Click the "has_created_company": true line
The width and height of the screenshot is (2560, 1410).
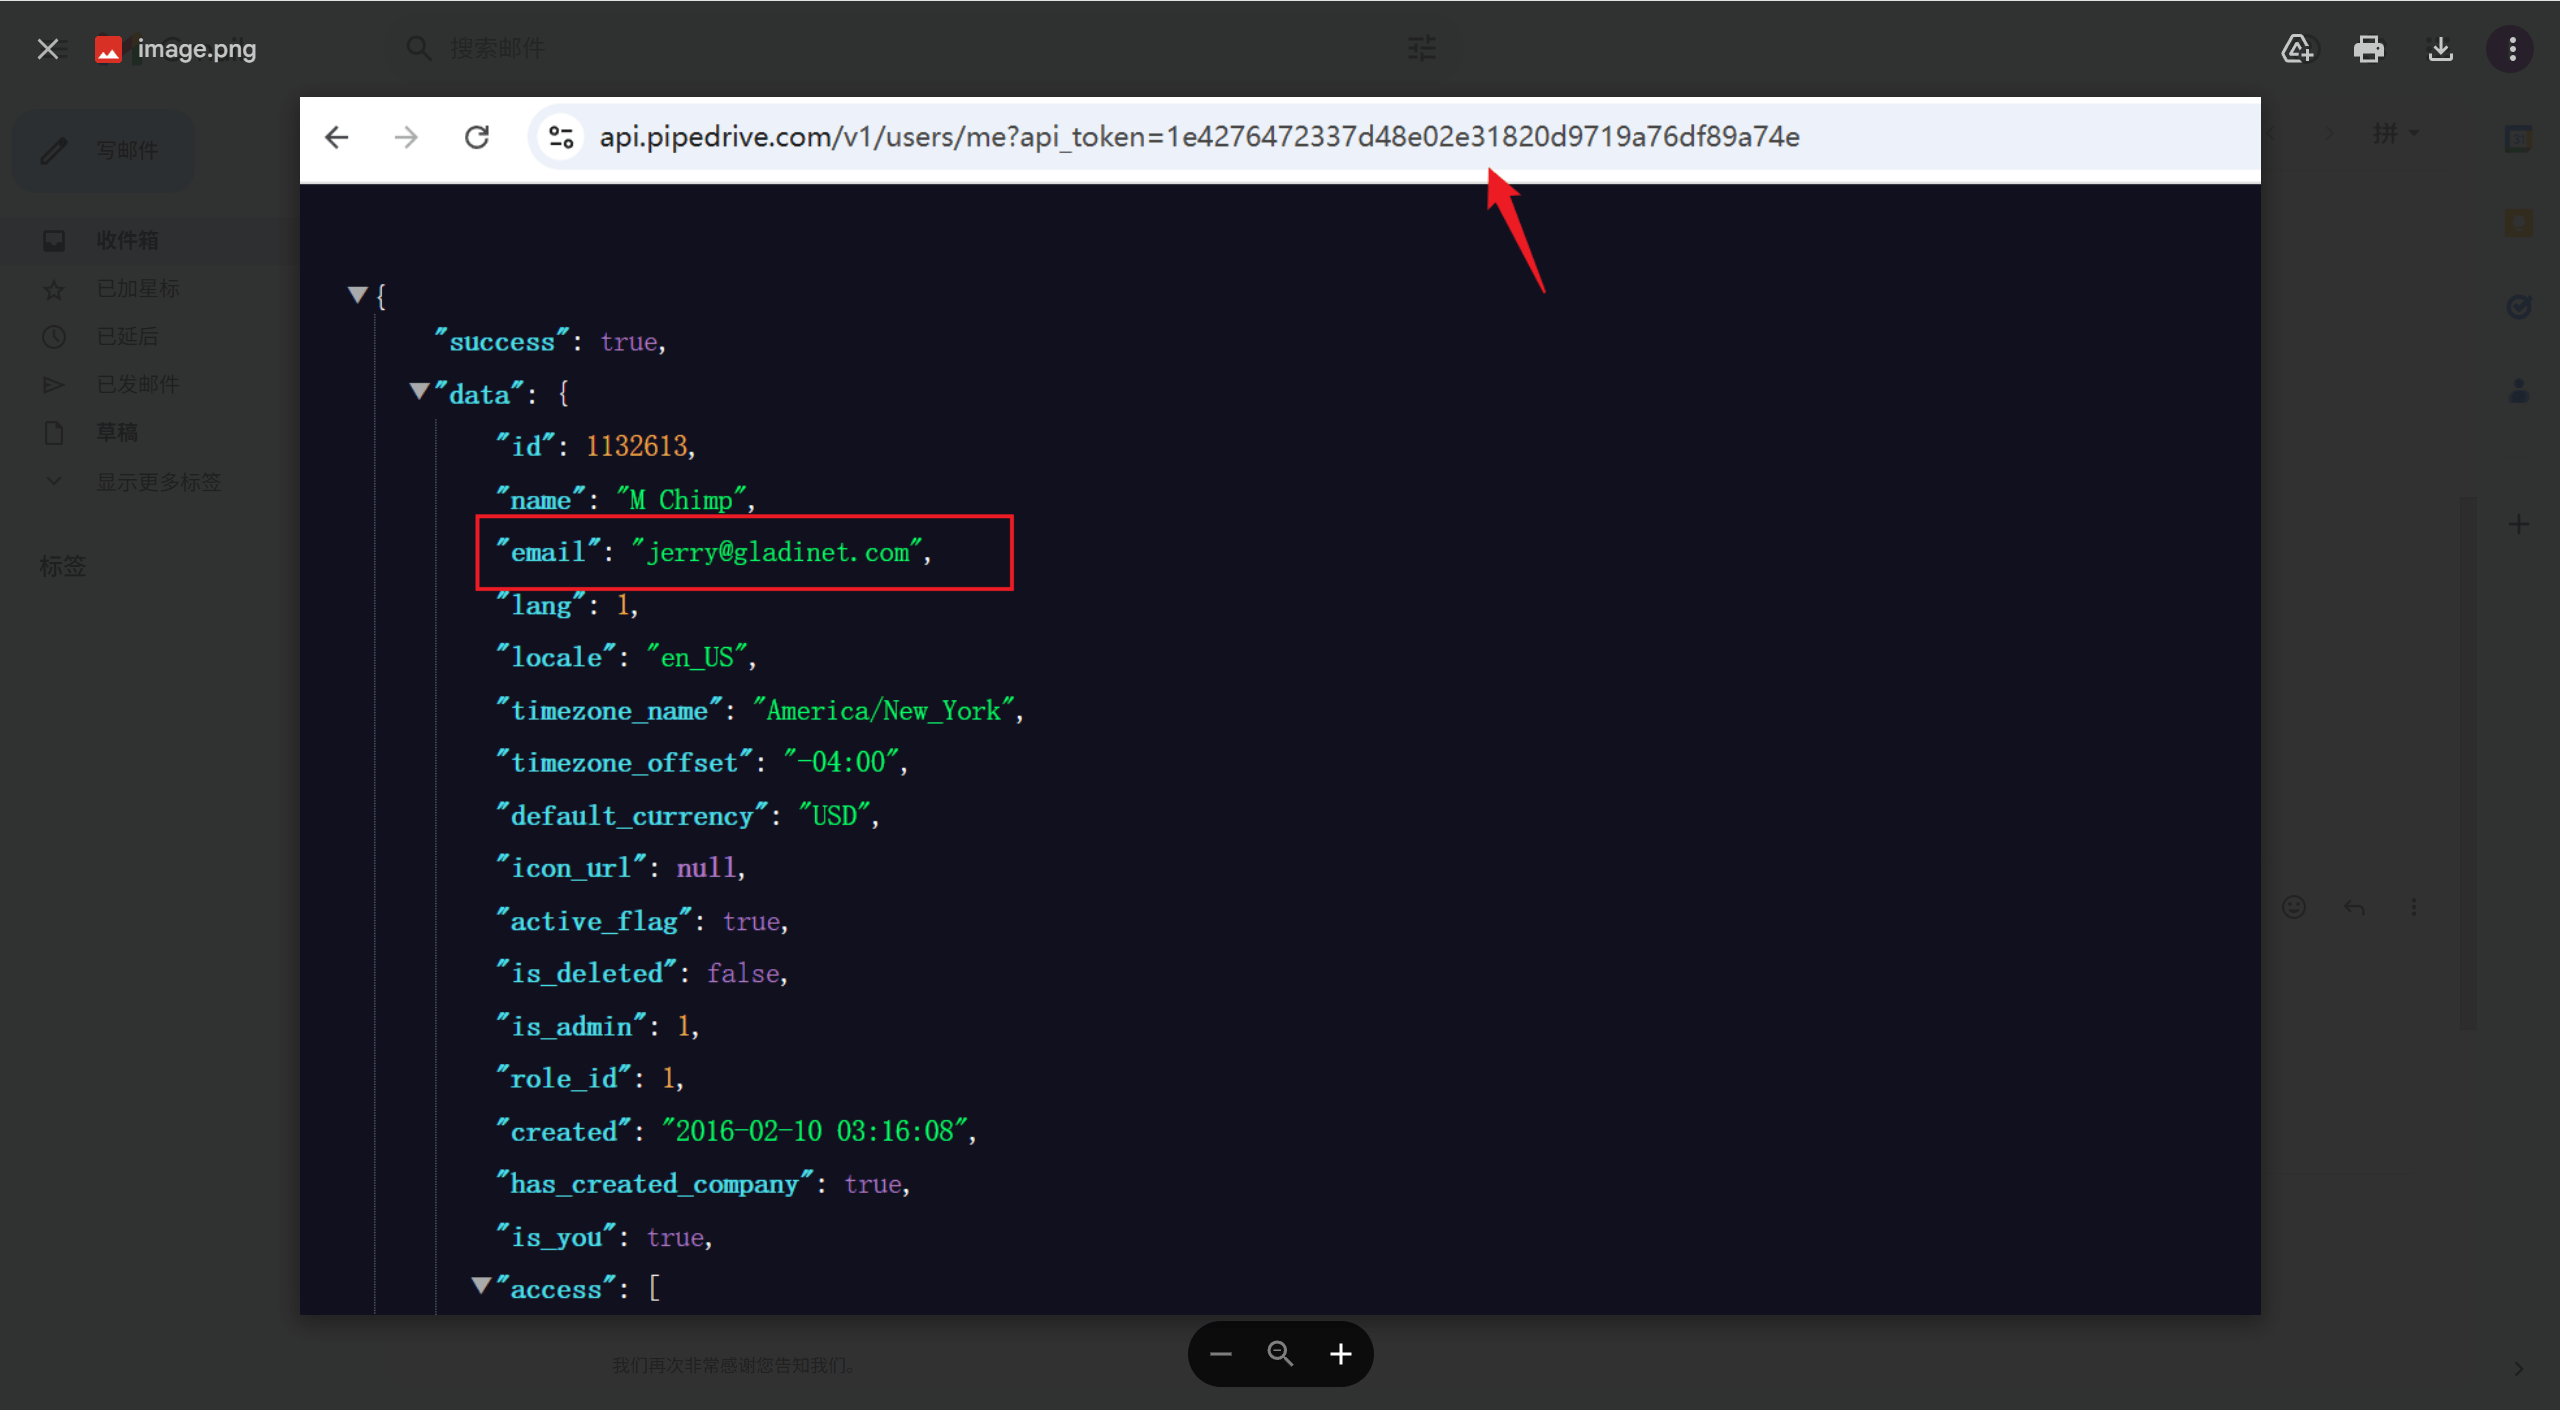pyautogui.click(x=703, y=1184)
